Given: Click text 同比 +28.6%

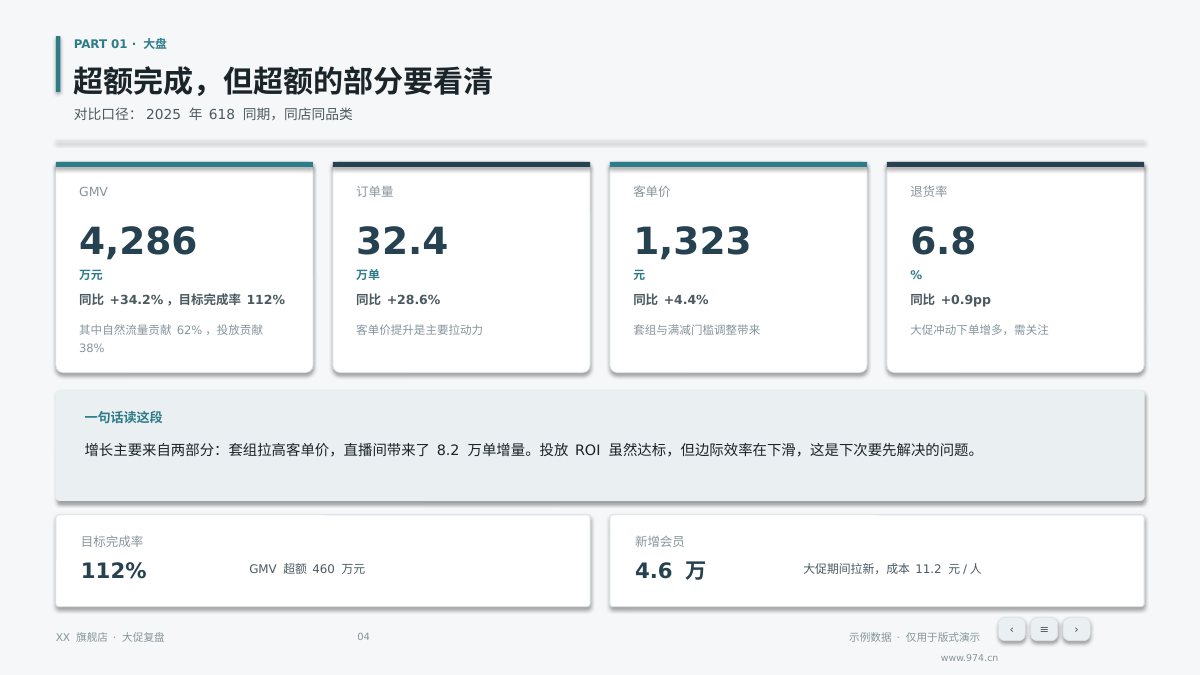Looking at the screenshot, I should coord(398,299).
